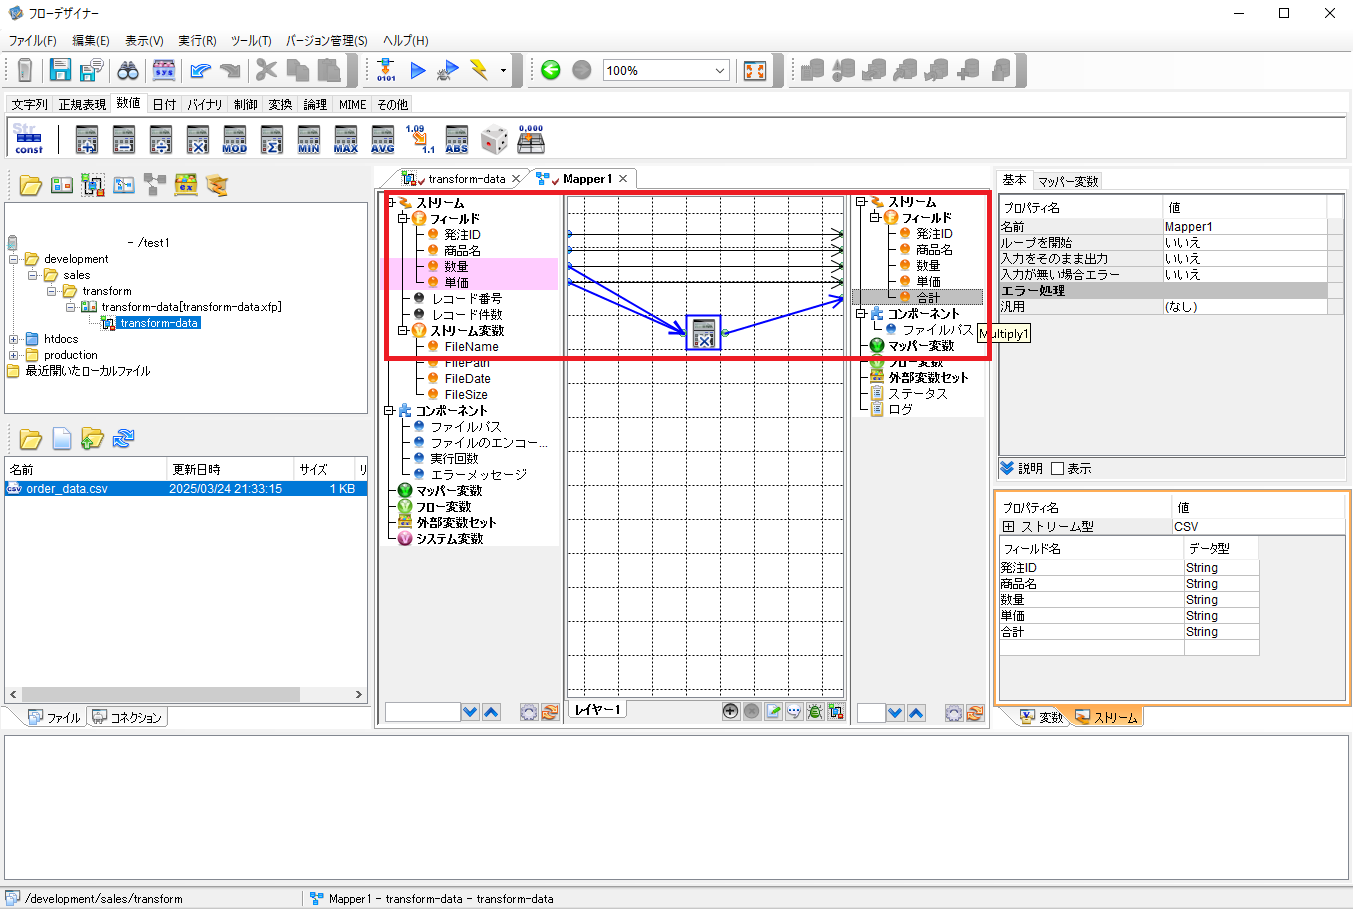Collapse the left コンポーネント tree node
Screen dimensions: 1353x909
[x=390, y=411]
